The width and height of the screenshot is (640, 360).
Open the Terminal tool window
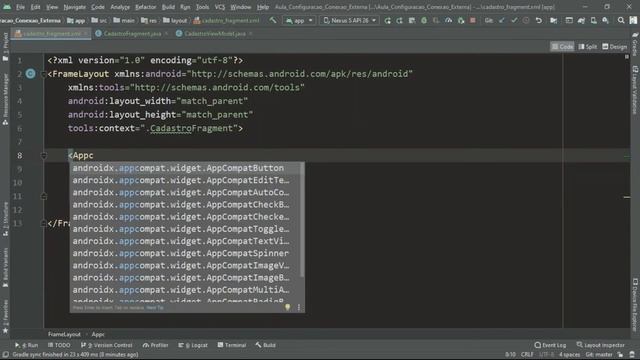click(x=232, y=345)
